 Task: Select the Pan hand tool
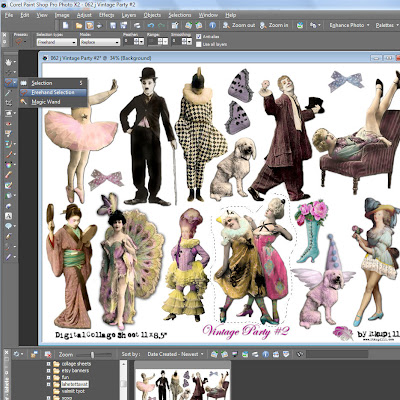point(8,62)
